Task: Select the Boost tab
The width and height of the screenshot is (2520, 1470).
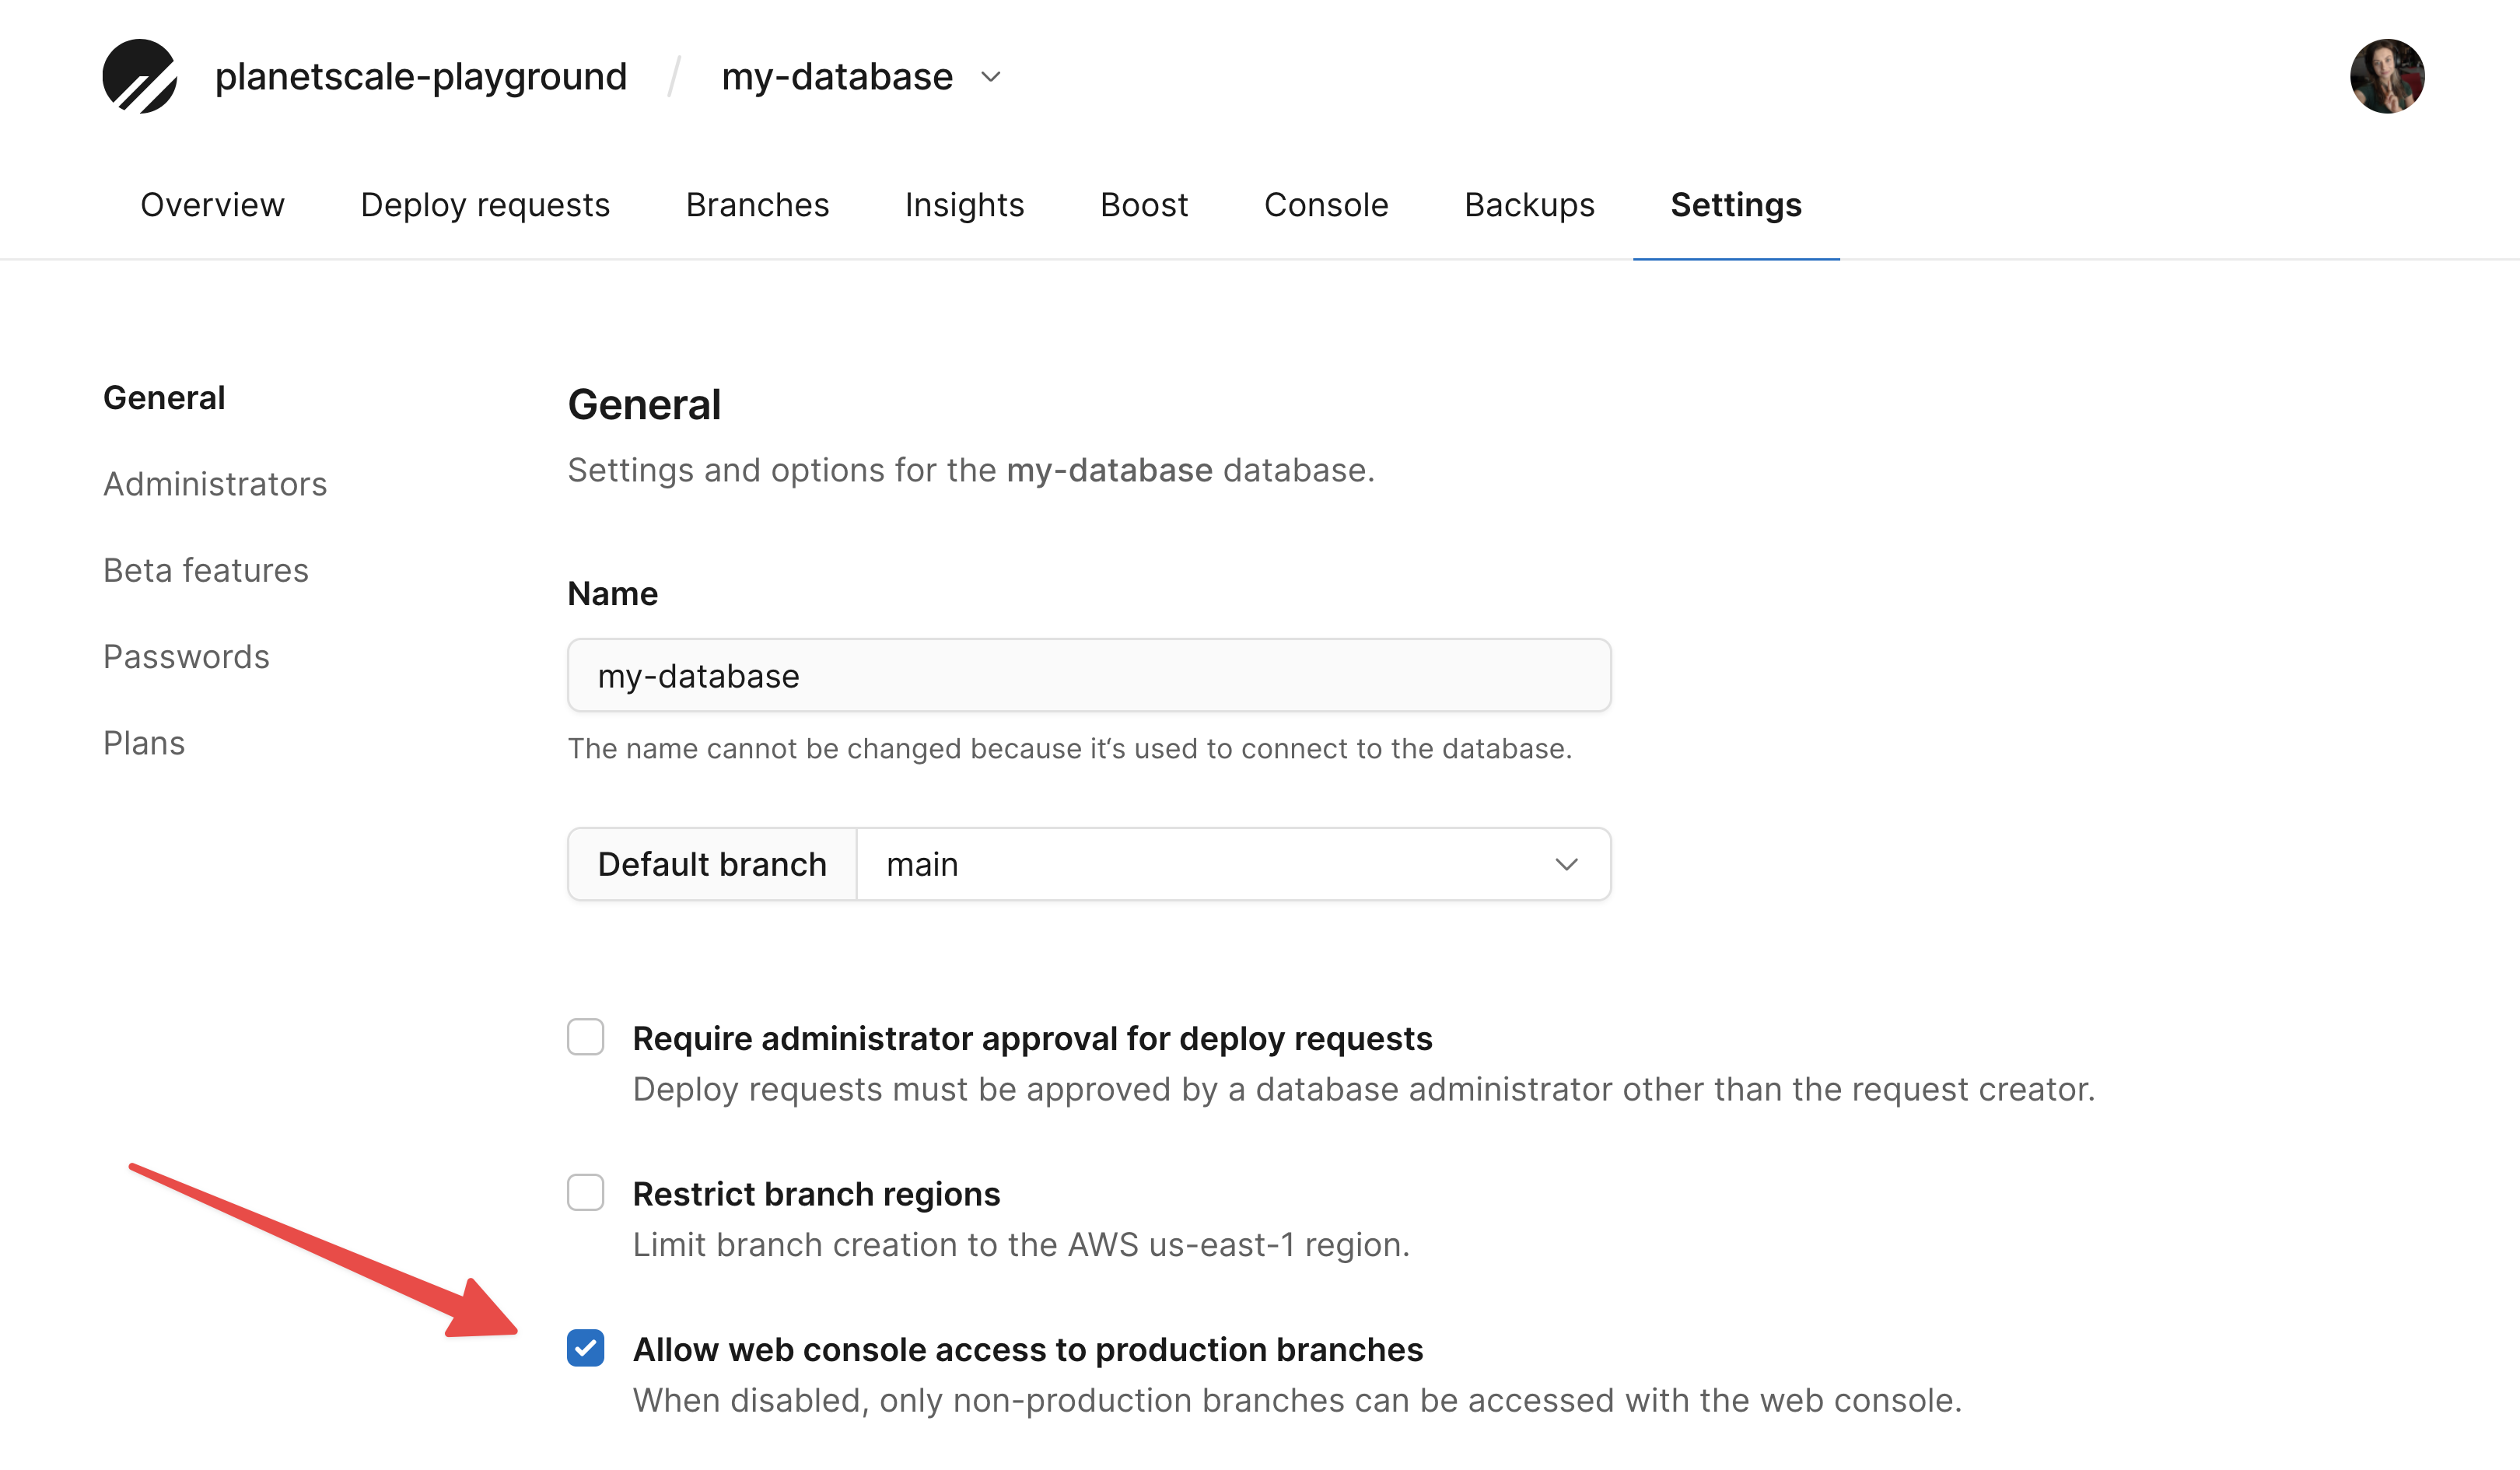Action: pyautogui.click(x=1144, y=204)
